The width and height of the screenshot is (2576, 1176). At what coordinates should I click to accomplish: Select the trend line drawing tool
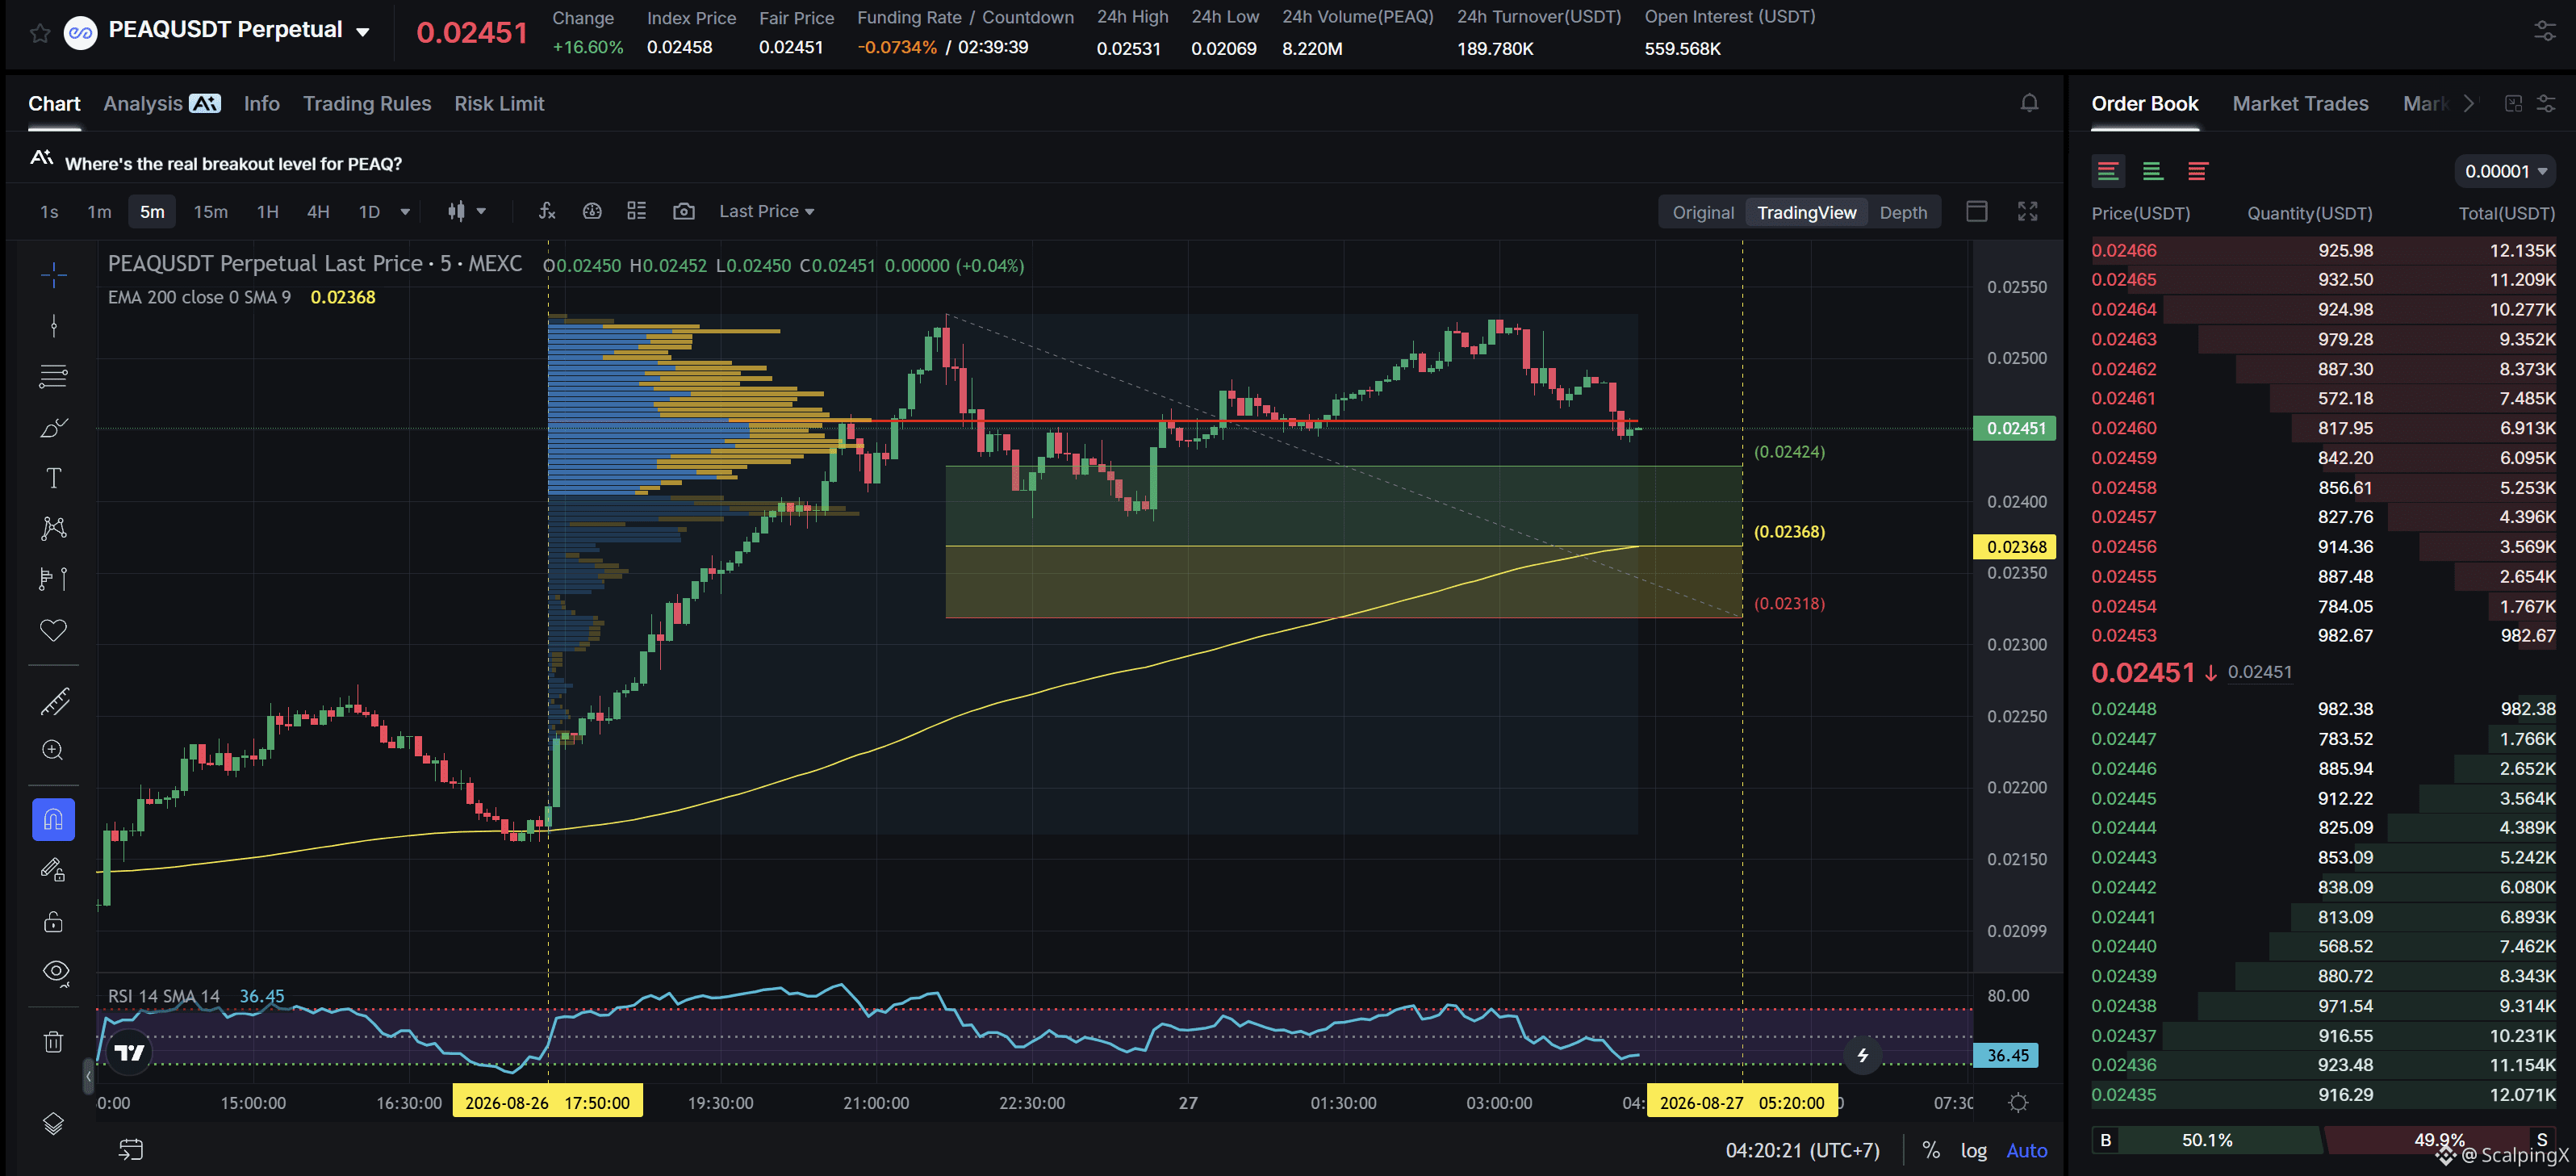[x=54, y=325]
